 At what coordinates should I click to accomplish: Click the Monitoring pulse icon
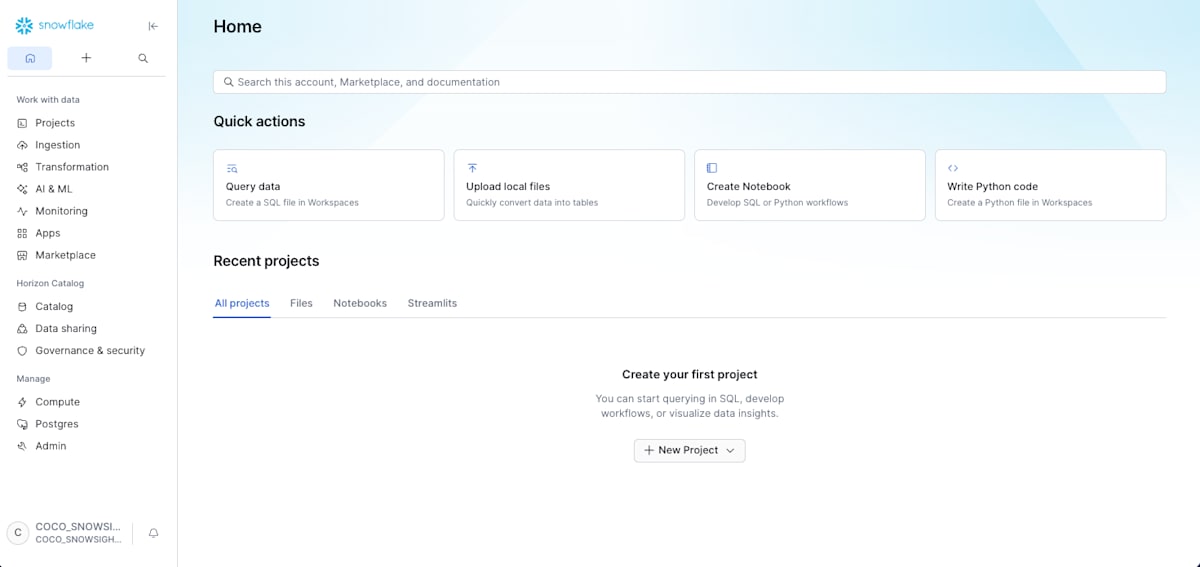tap(23, 211)
